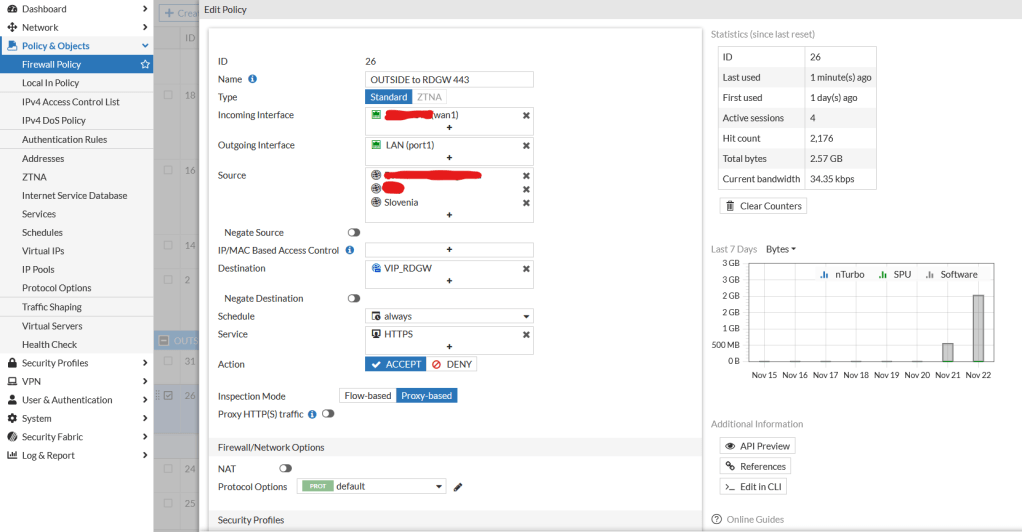Screen dimensions: 1022x532
Task: Click plus icon to add IP/MAC Access Control
Action: [449, 250]
